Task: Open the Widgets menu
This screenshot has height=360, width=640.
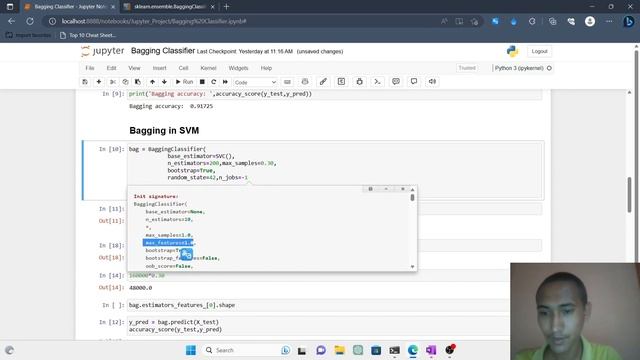Action: [x=238, y=68]
